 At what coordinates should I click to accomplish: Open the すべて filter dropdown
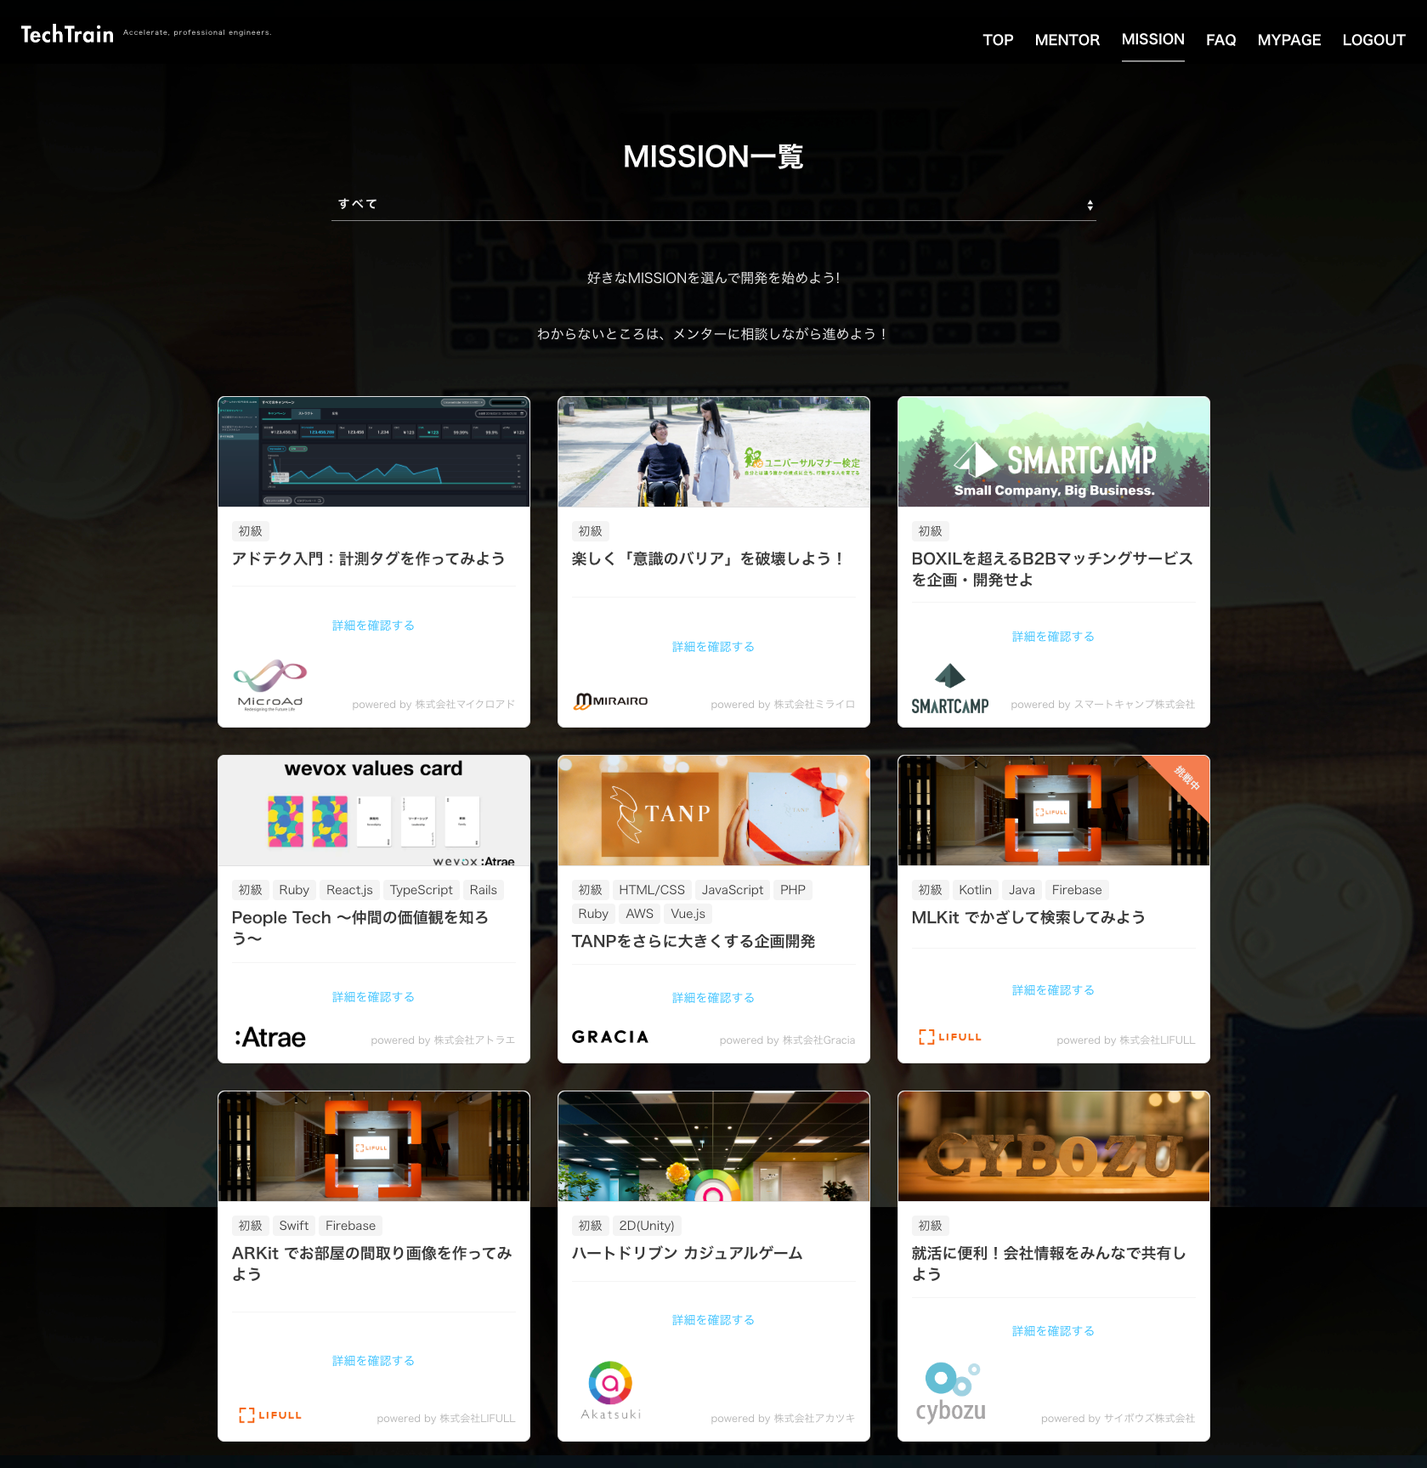pyautogui.click(x=713, y=203)
